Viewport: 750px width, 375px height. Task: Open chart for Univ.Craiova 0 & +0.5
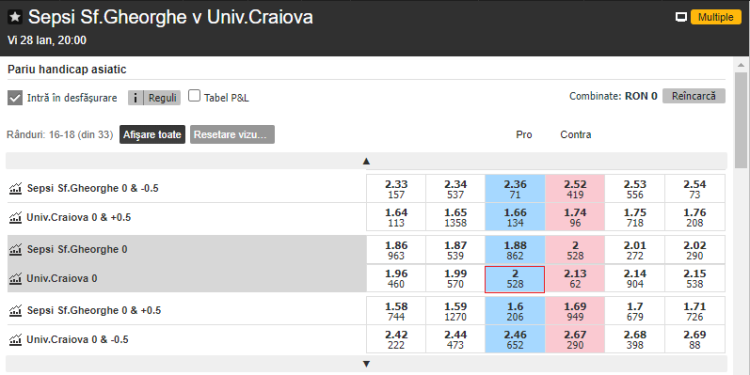point(16,218)
